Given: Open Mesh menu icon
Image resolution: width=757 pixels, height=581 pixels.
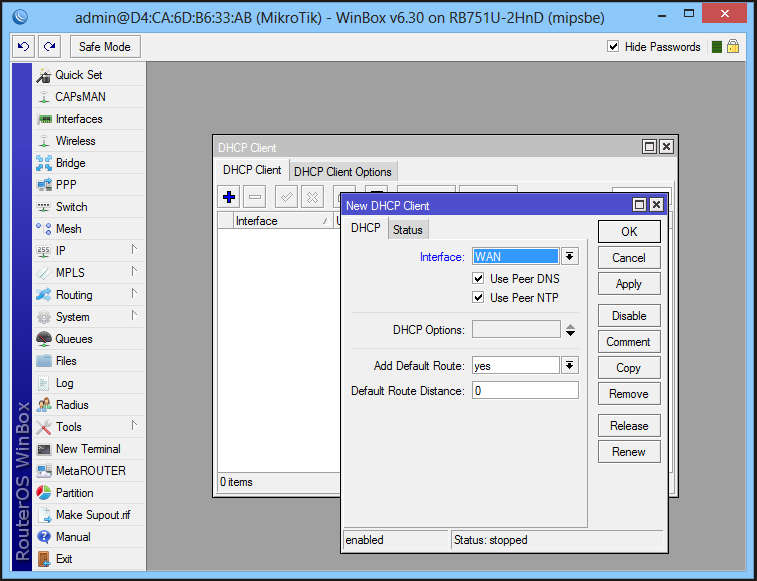Looking at the screenshot, I should [x=44, y=229].
